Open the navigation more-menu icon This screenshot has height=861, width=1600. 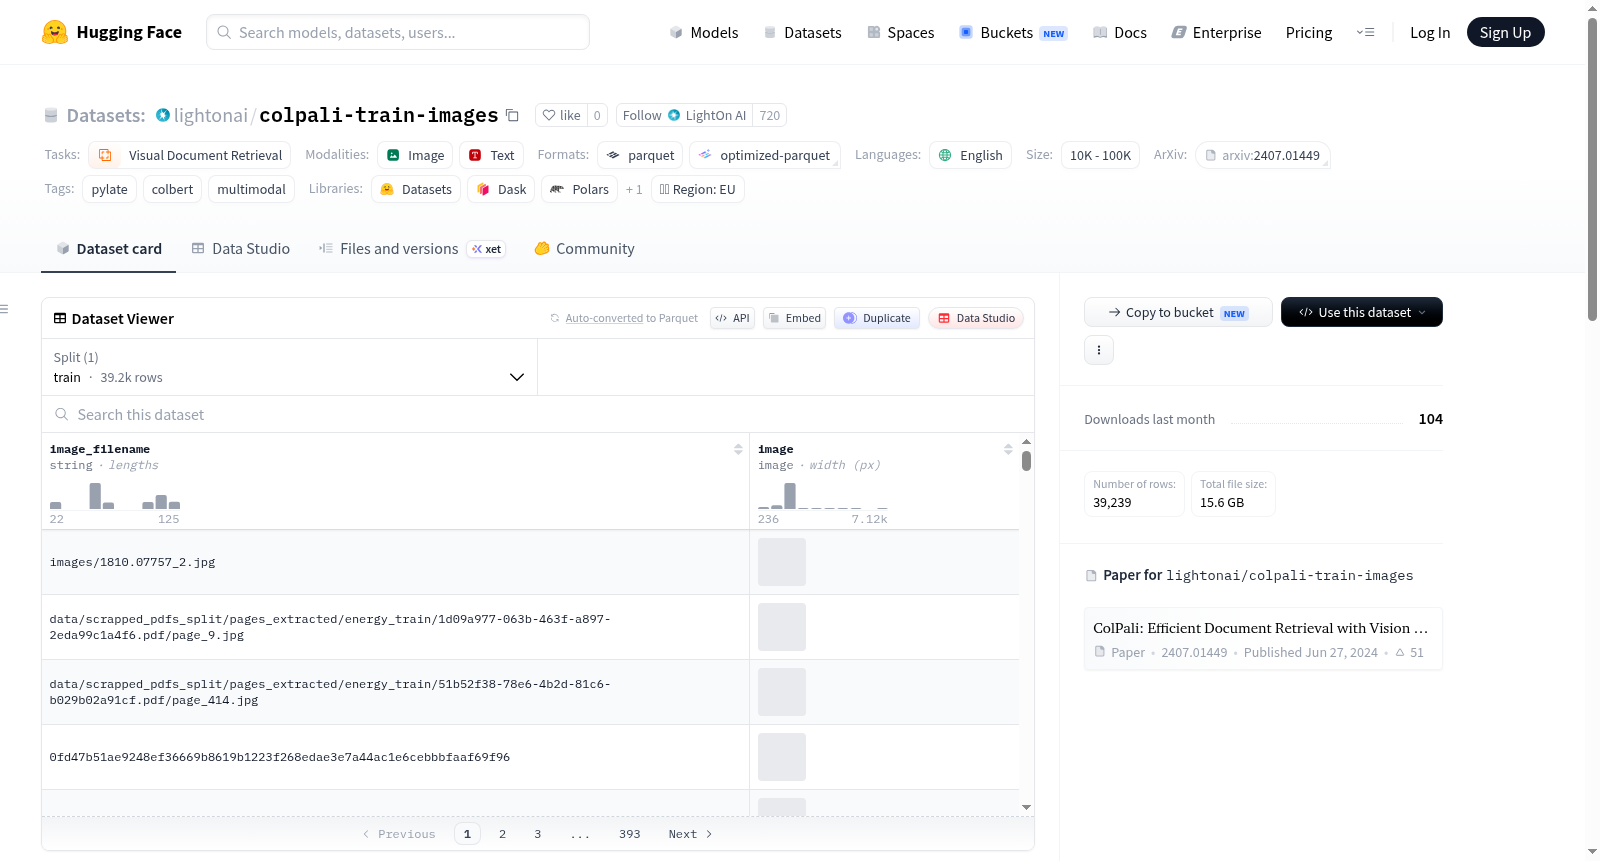1365,32
